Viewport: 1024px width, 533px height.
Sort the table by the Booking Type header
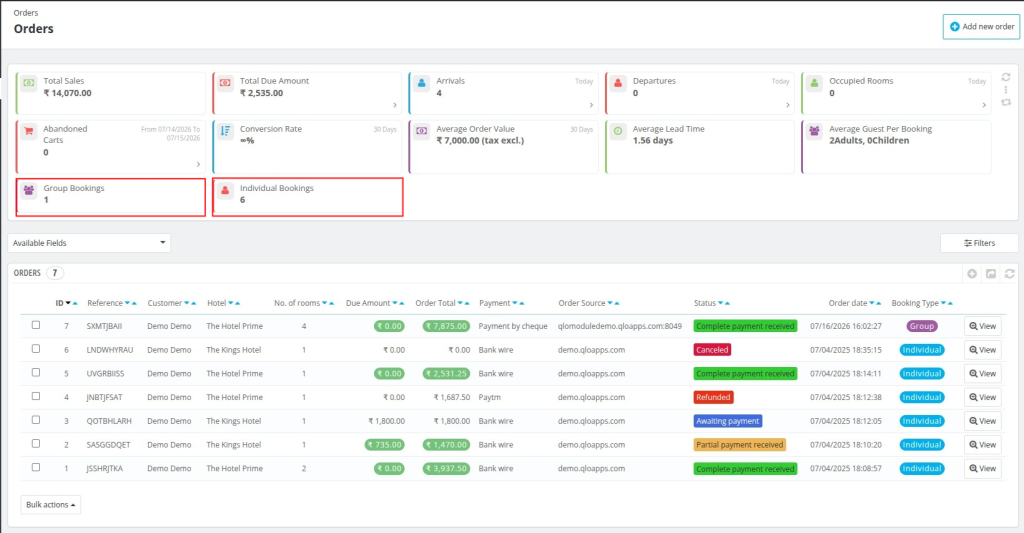pos(915,303)
